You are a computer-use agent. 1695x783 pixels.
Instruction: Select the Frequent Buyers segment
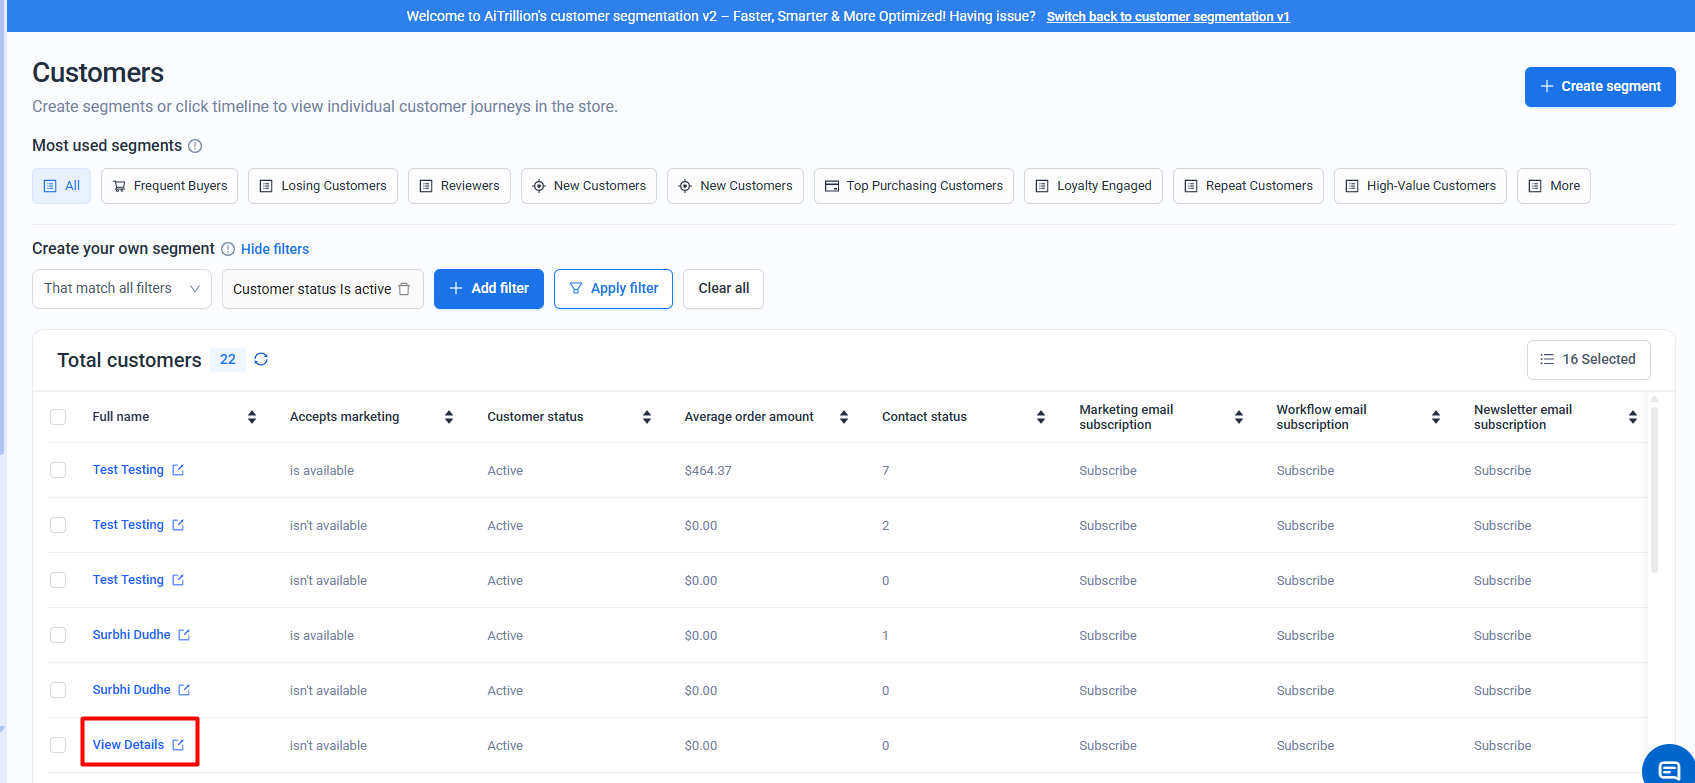(x=169, y=186)
